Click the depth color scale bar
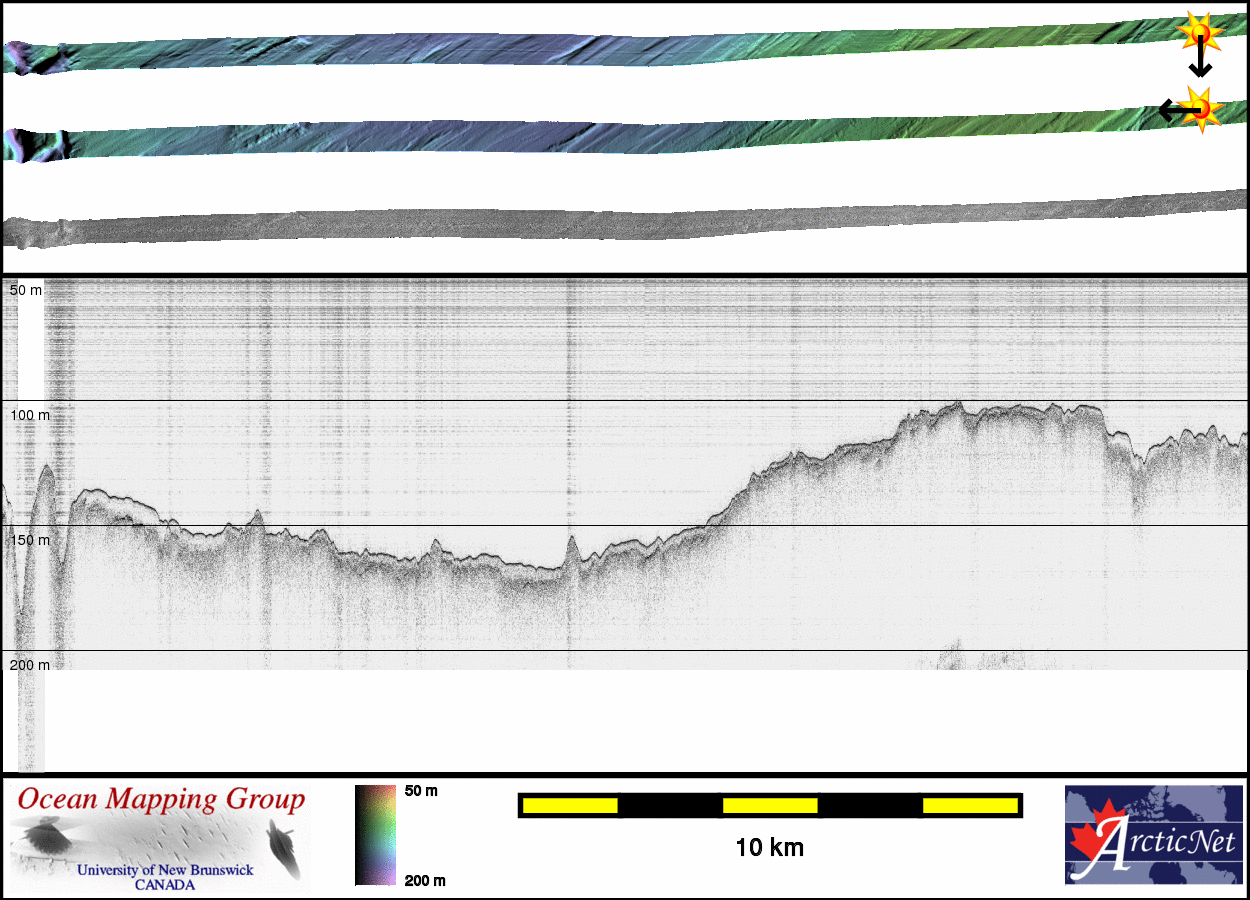This screenshot has width=1250, height=900. click(376, 835)
